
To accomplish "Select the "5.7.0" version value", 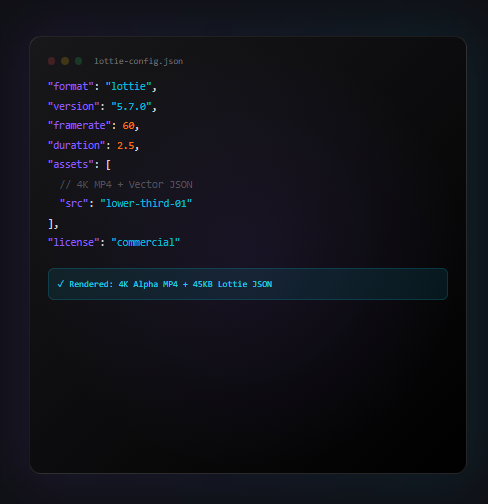I will click(131, 107).
